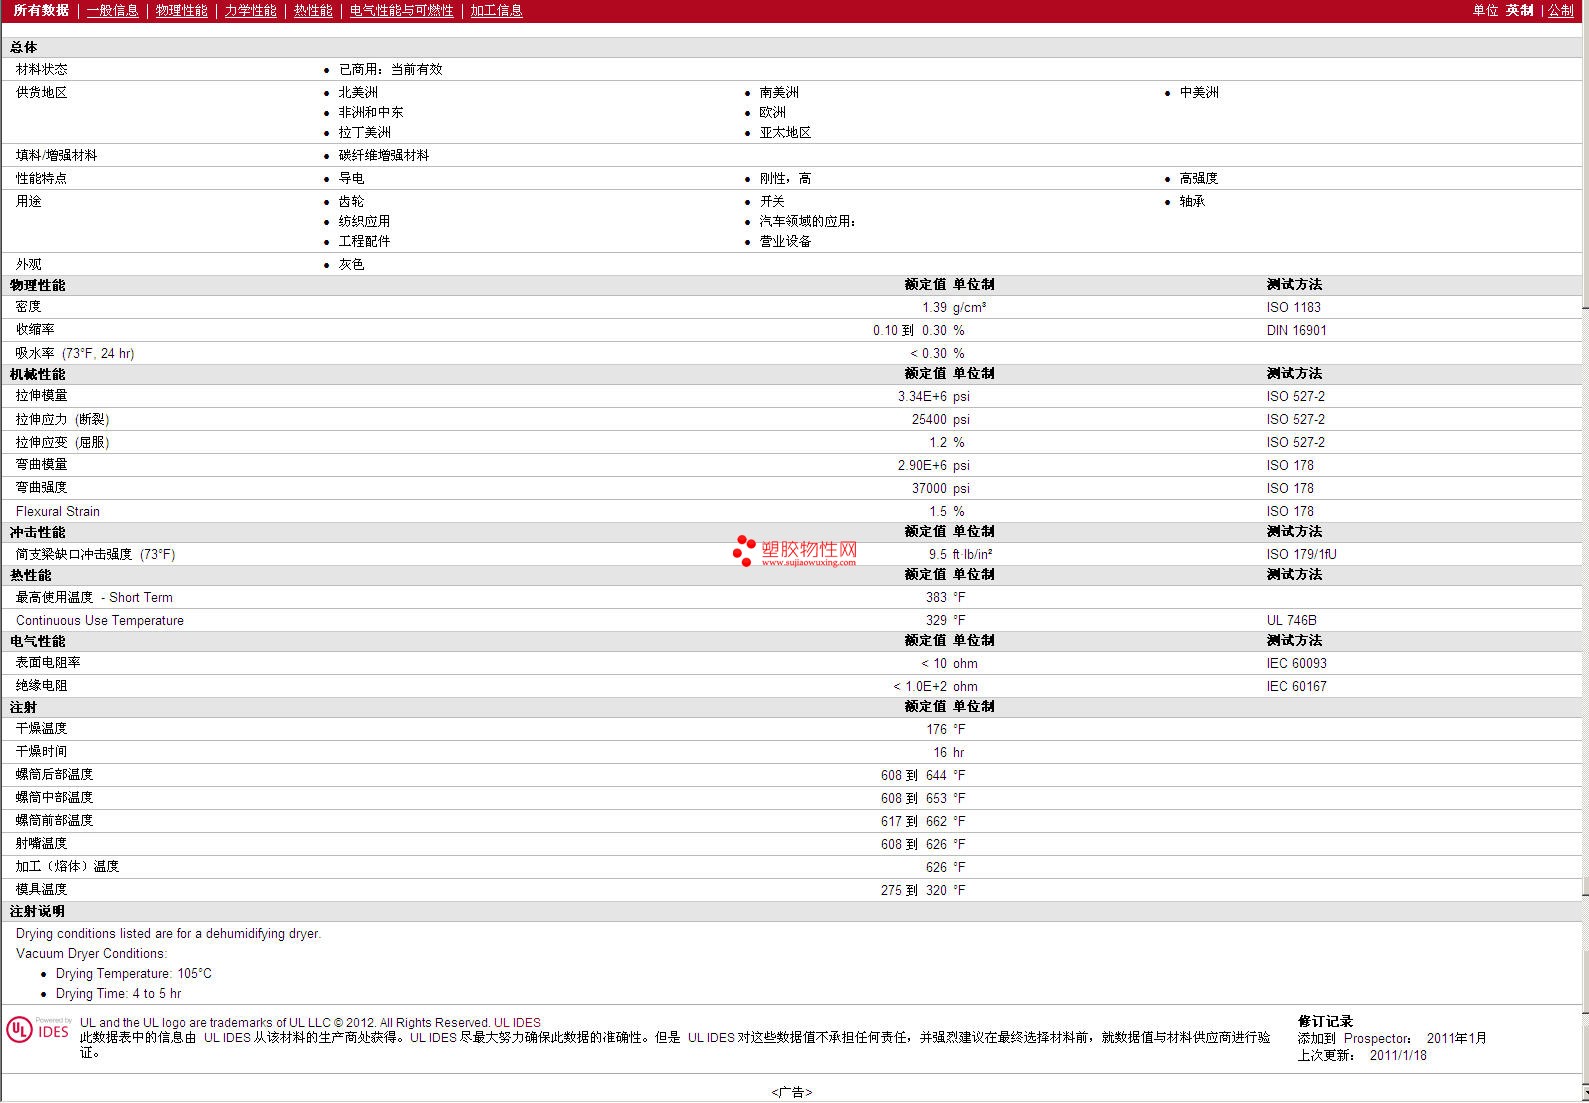This screenshot has height=1103, width=1589.
Task: Click the 塑胶物性网 watermark logo
Action: tap(795, 551)
